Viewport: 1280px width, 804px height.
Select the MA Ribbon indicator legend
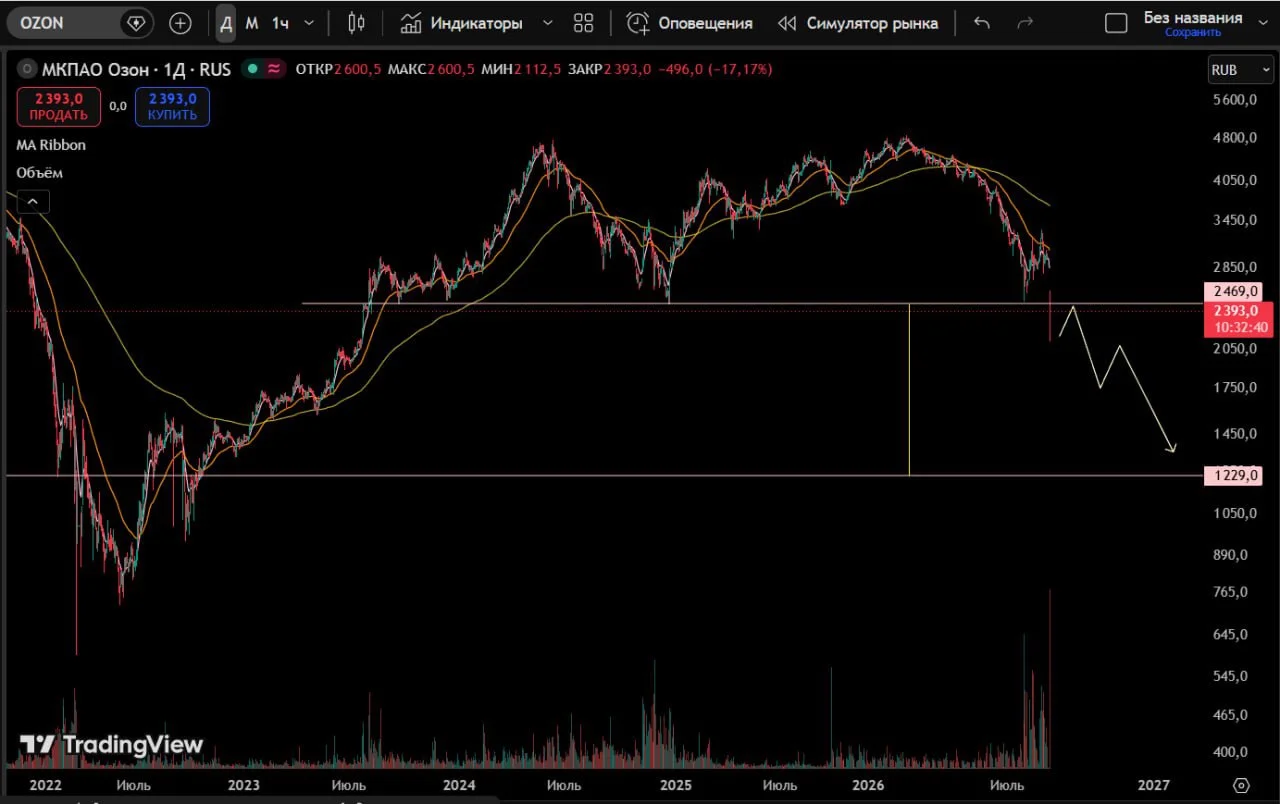pos(51,145)
